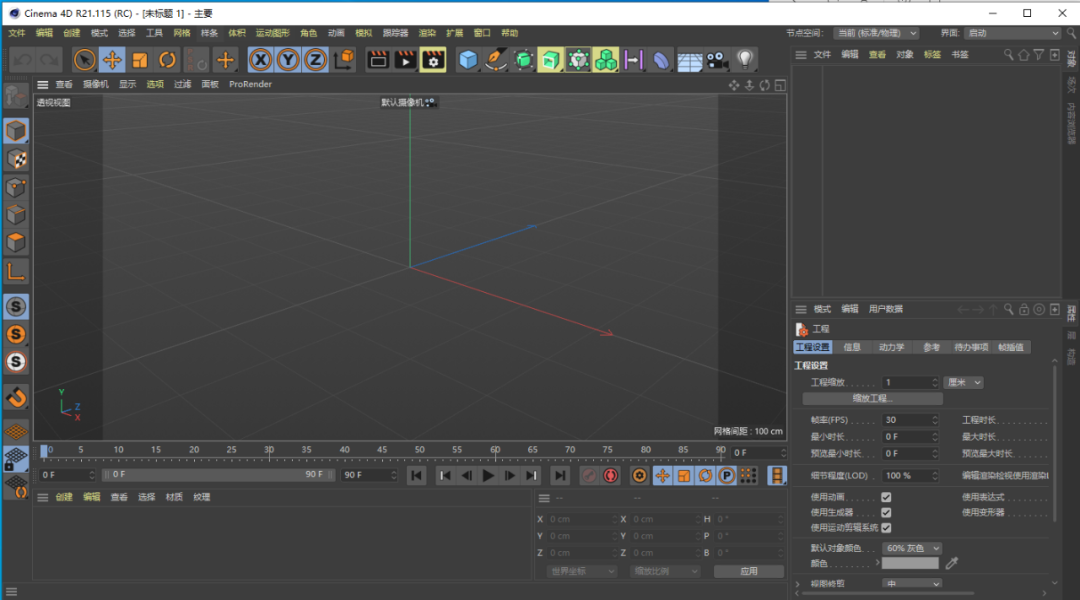This screenshot has width=1080, height=600.
Task: Pick color with the eyedropper icon
Action: tap(952, 563)
